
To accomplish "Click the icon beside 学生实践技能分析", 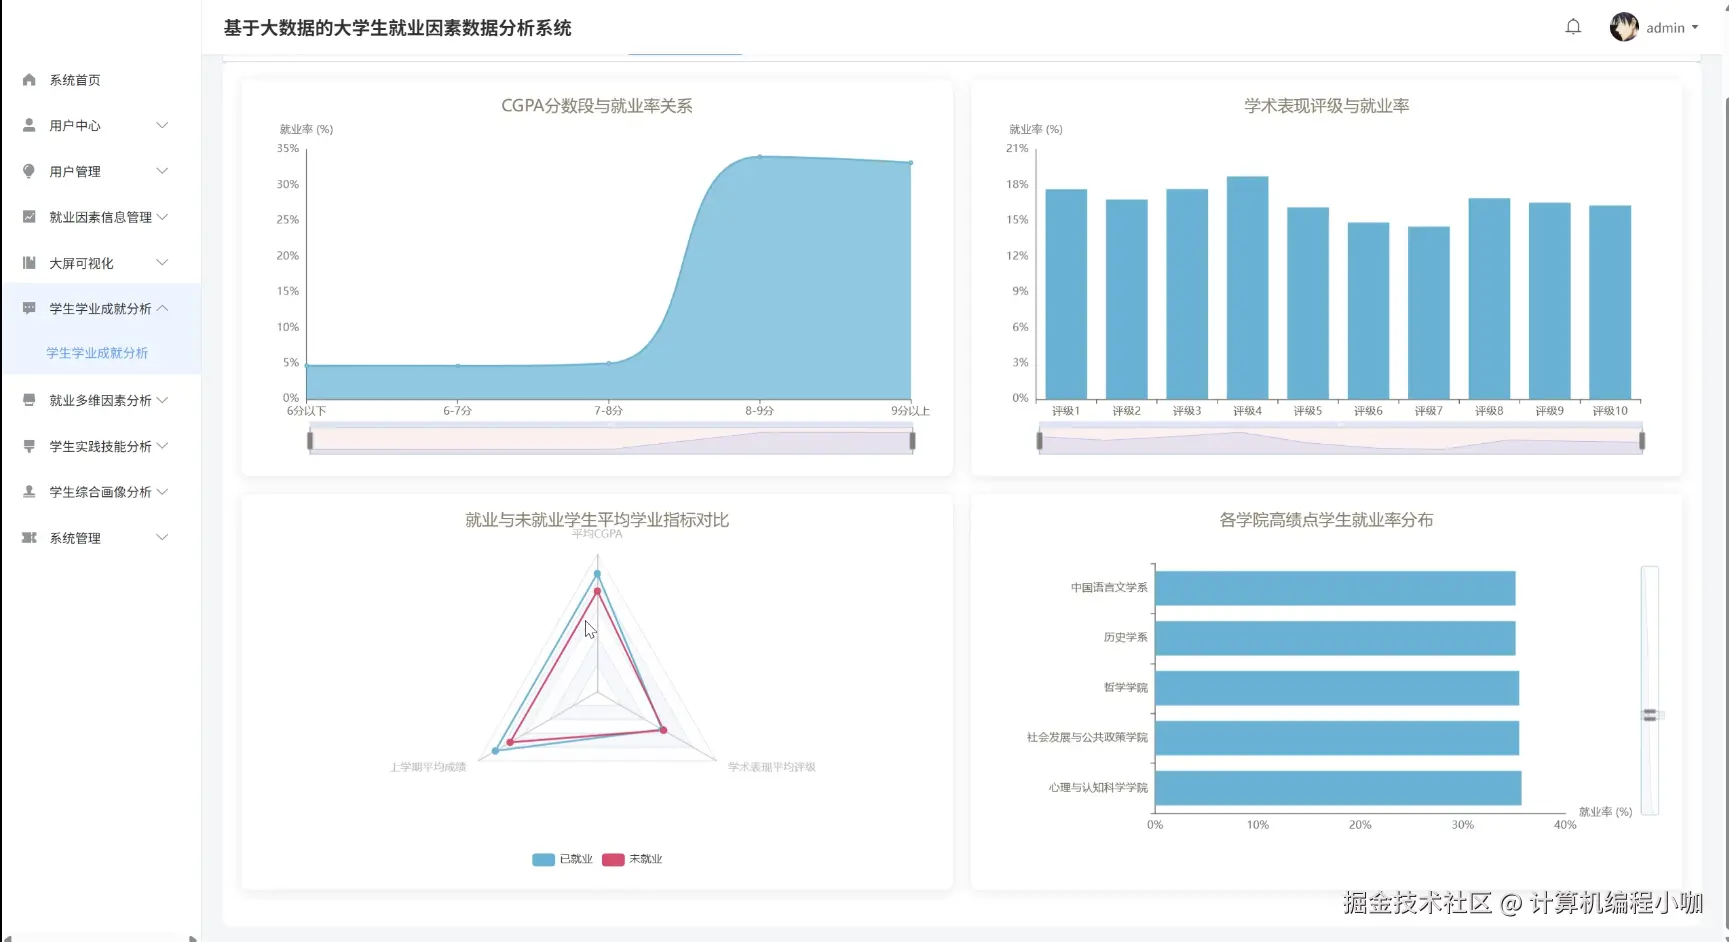I will (29, 446).
